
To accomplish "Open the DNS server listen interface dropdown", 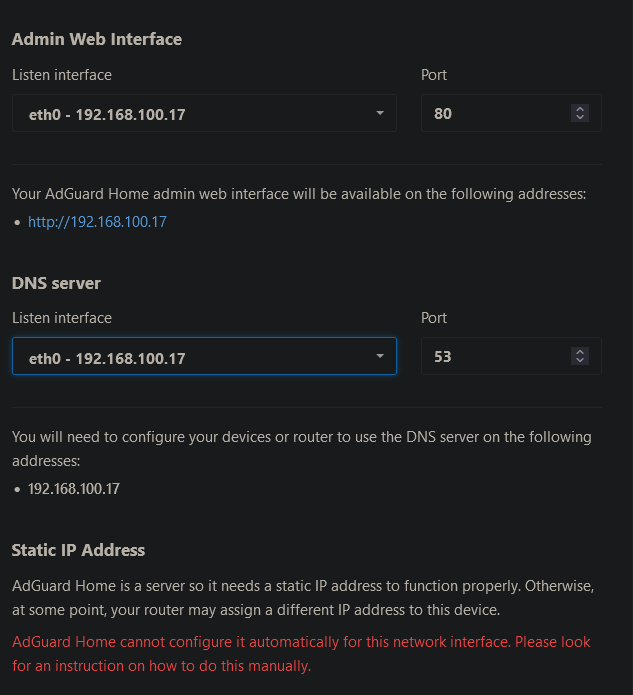I will coord(204,356).
